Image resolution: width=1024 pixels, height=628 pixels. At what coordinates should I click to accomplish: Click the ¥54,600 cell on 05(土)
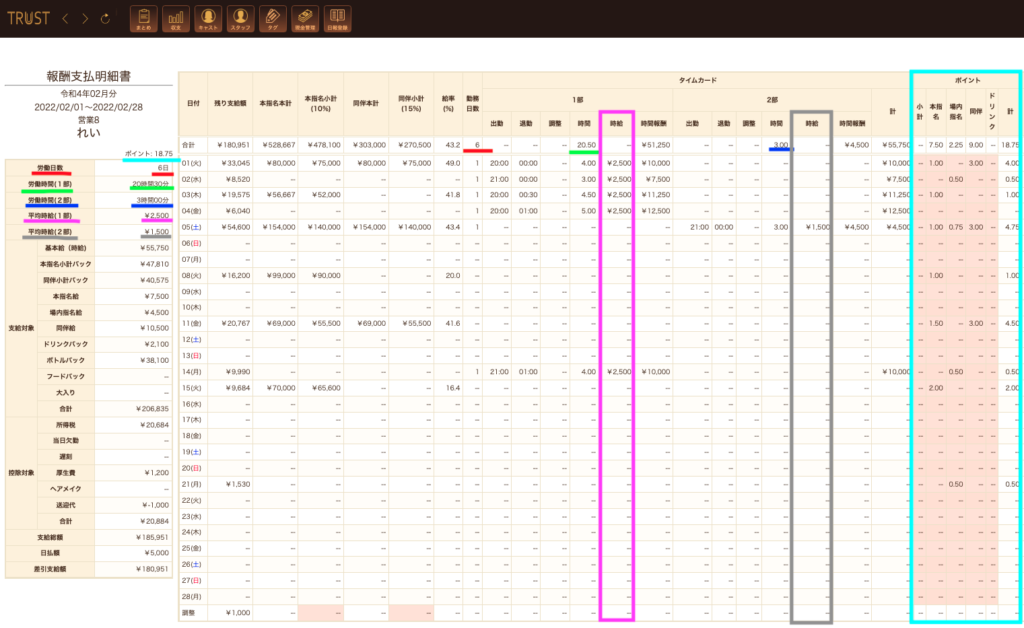[236, 227]
